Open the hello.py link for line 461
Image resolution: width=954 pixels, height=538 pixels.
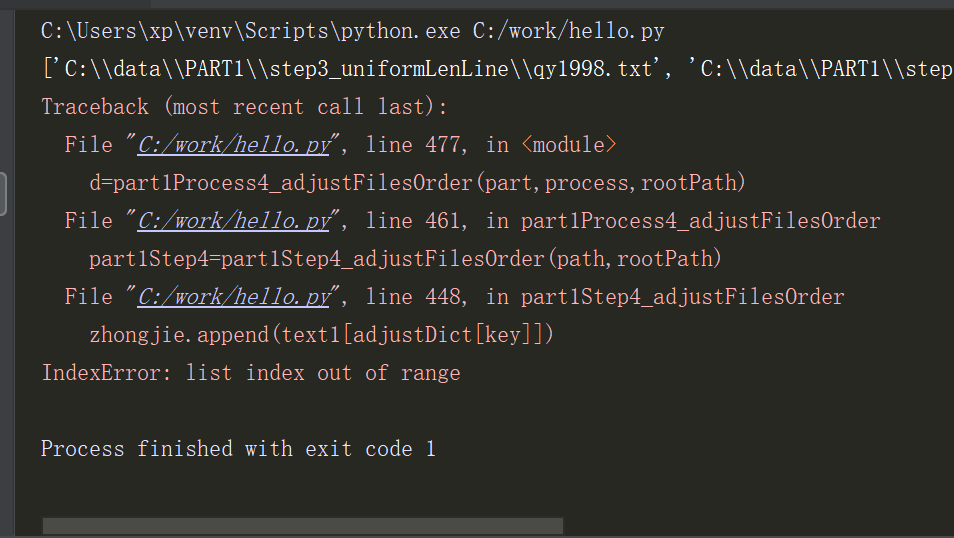pyautogui.click(x=233, y=221)
